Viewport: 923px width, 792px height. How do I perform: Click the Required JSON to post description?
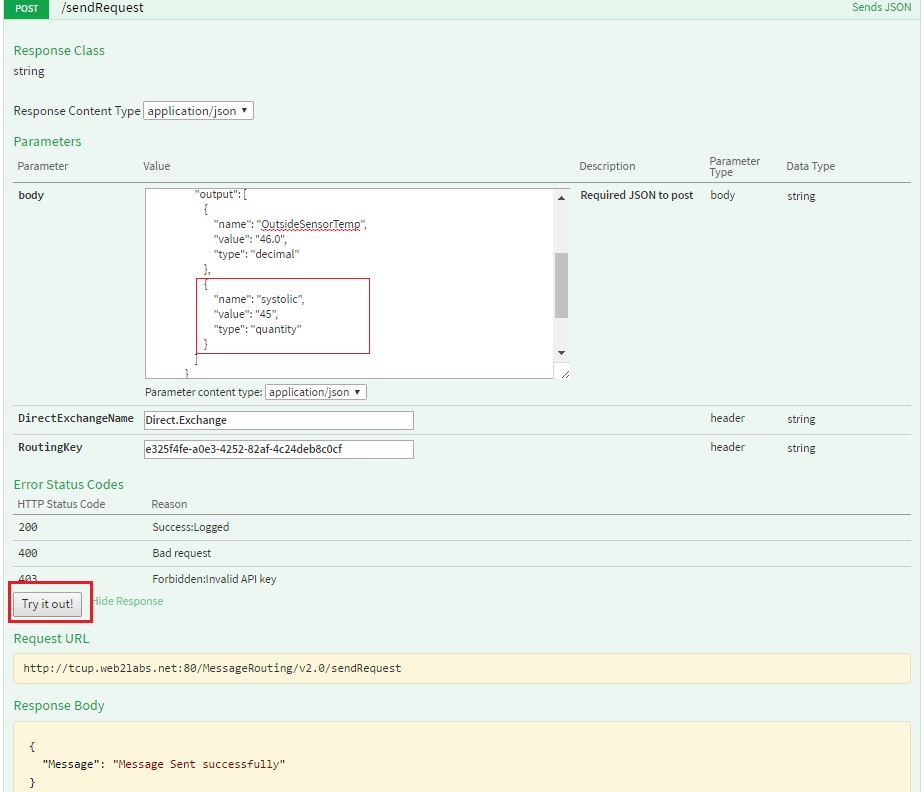point(637,195)
